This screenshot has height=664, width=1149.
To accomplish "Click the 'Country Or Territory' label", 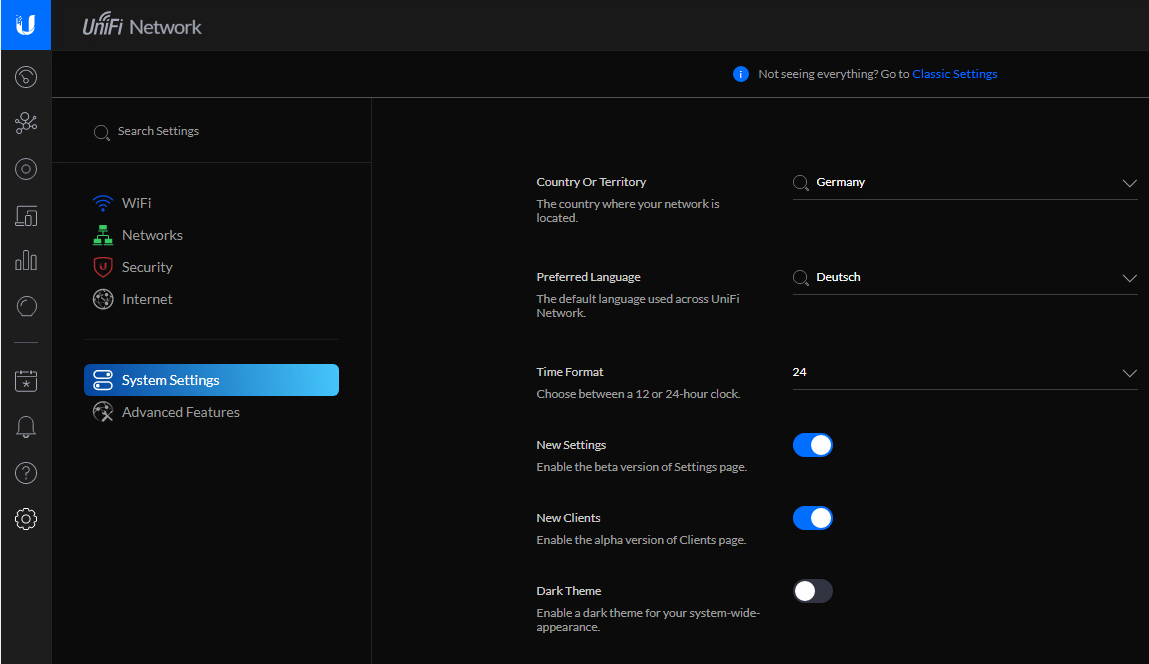I will pyautogui.click(x=591, y=182).
